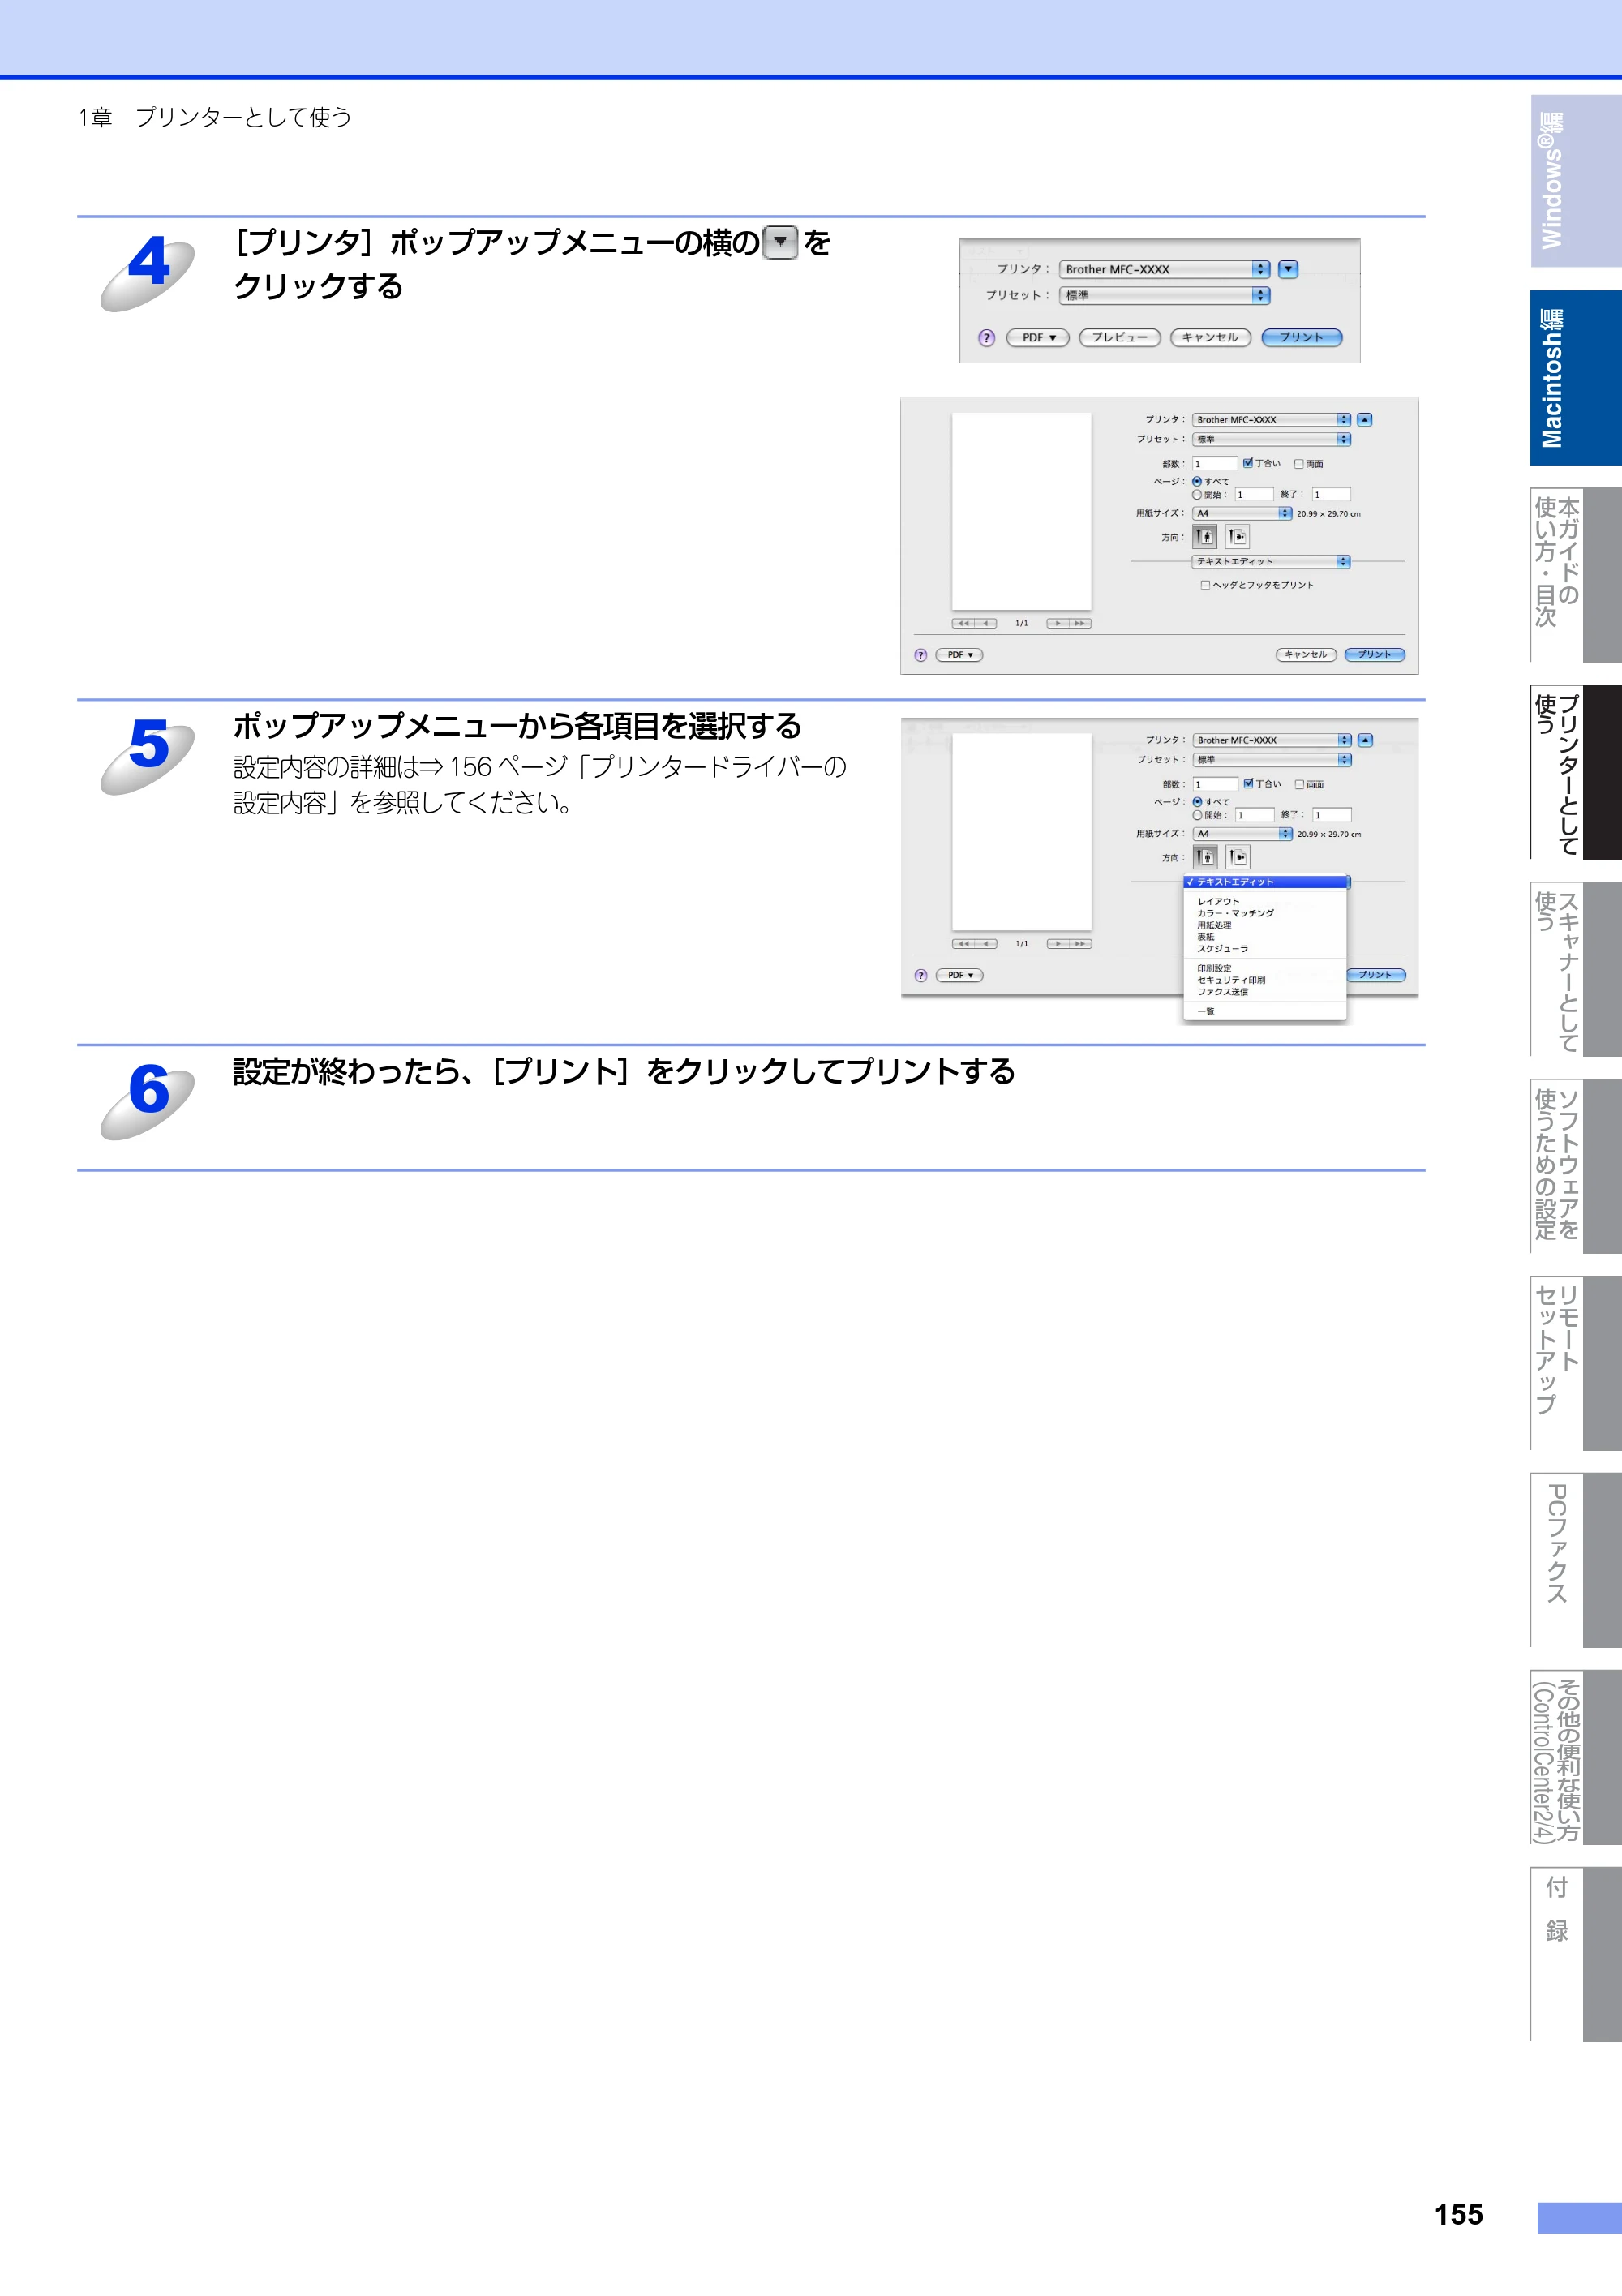Viewport: 1622px width, 2296px height.
Task: Click プレビュー button in compact dialog
Action: 1120,338
